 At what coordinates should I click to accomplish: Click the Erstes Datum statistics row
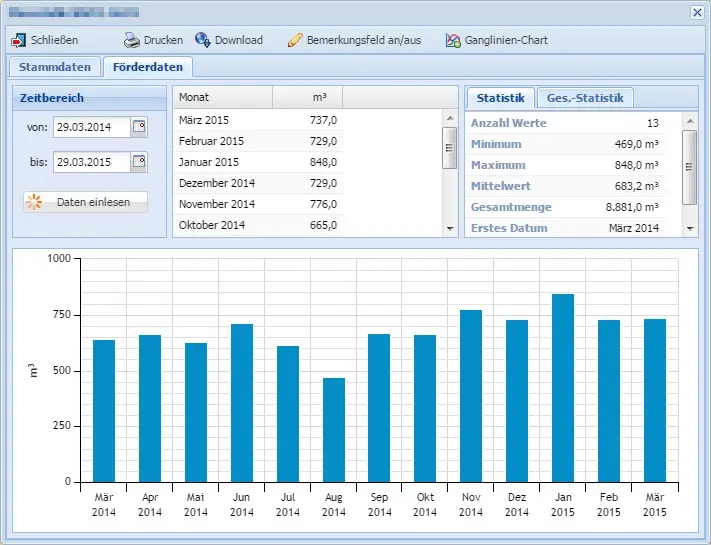565,228
